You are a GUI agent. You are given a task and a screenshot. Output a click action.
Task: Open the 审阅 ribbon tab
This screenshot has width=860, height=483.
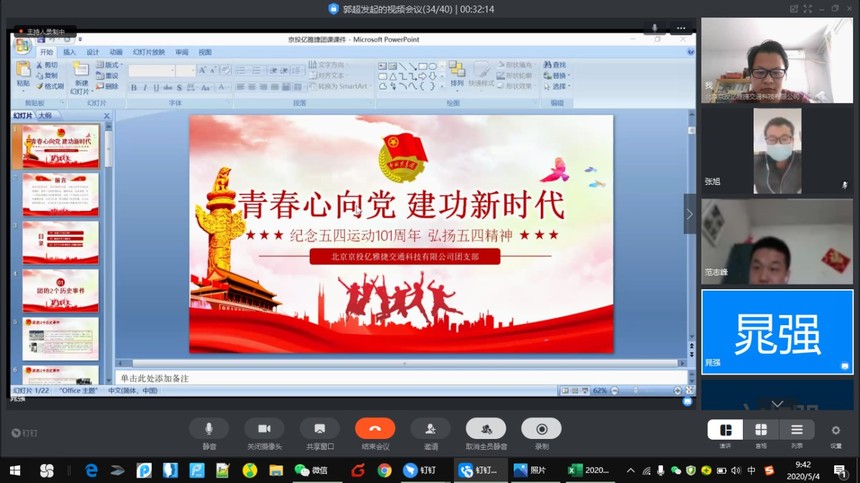182,52
